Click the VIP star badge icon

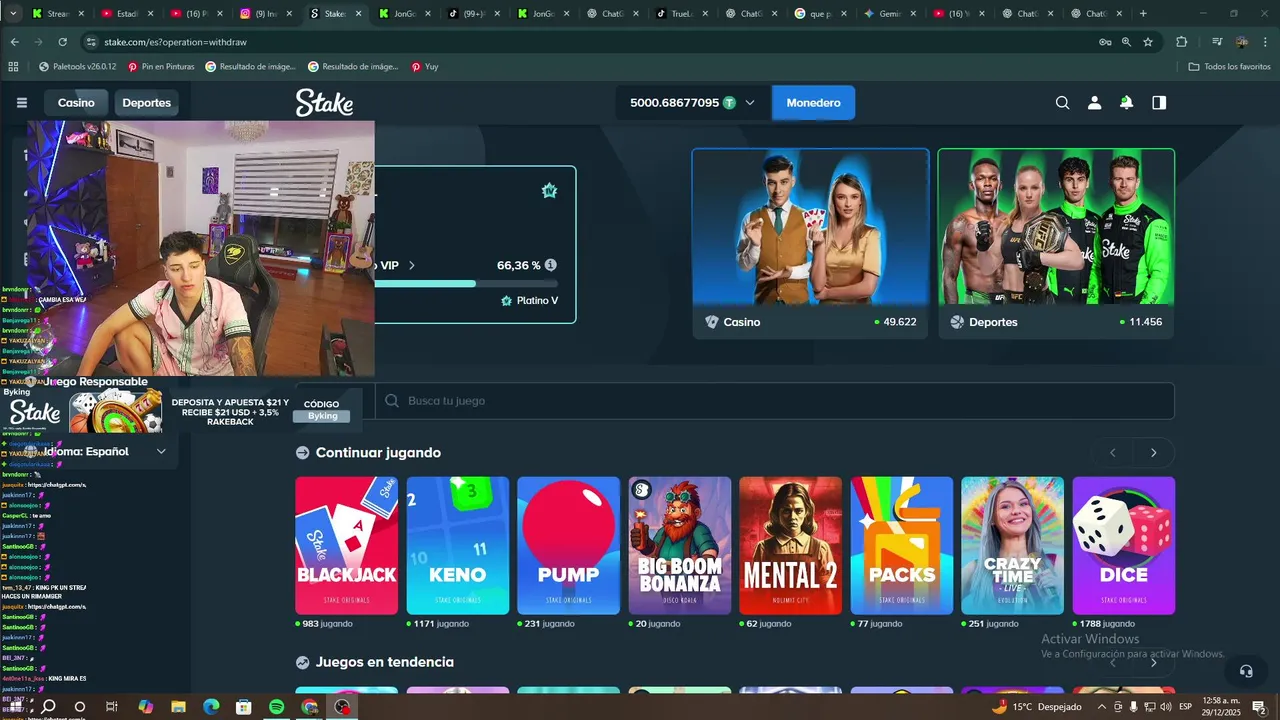pos(549,191)
